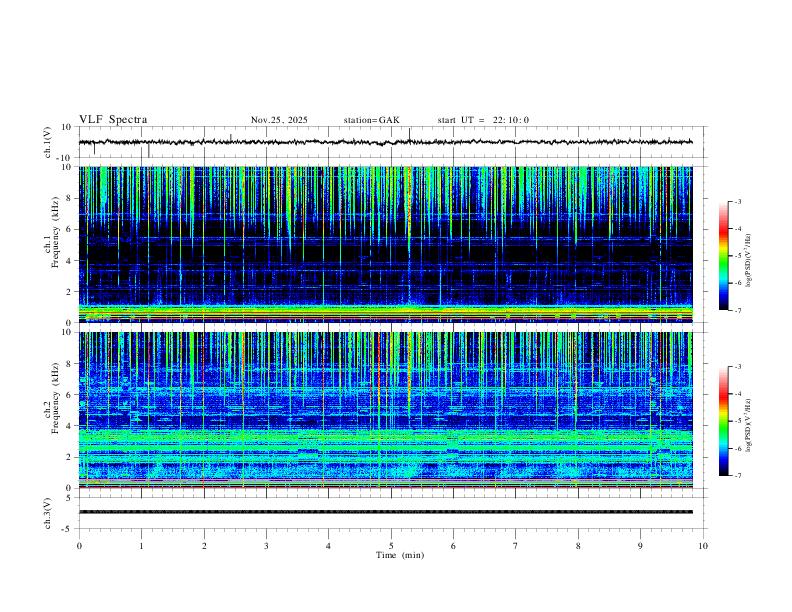Click the time axis tick label "5"
This screenshot has height=612, width=792.
click(x=391, y=546)
